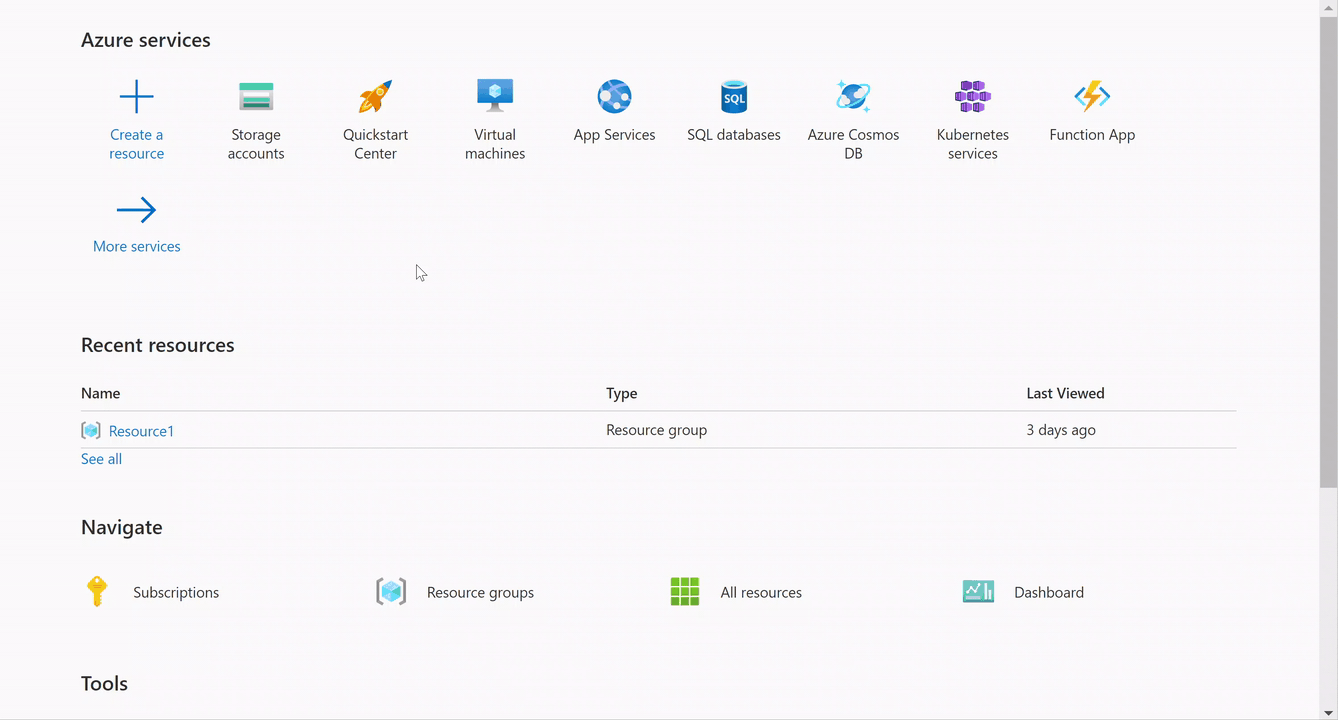Screen dimensions: 1338x720
Task: Open the Resource1 link
Action: pos(141,431)
